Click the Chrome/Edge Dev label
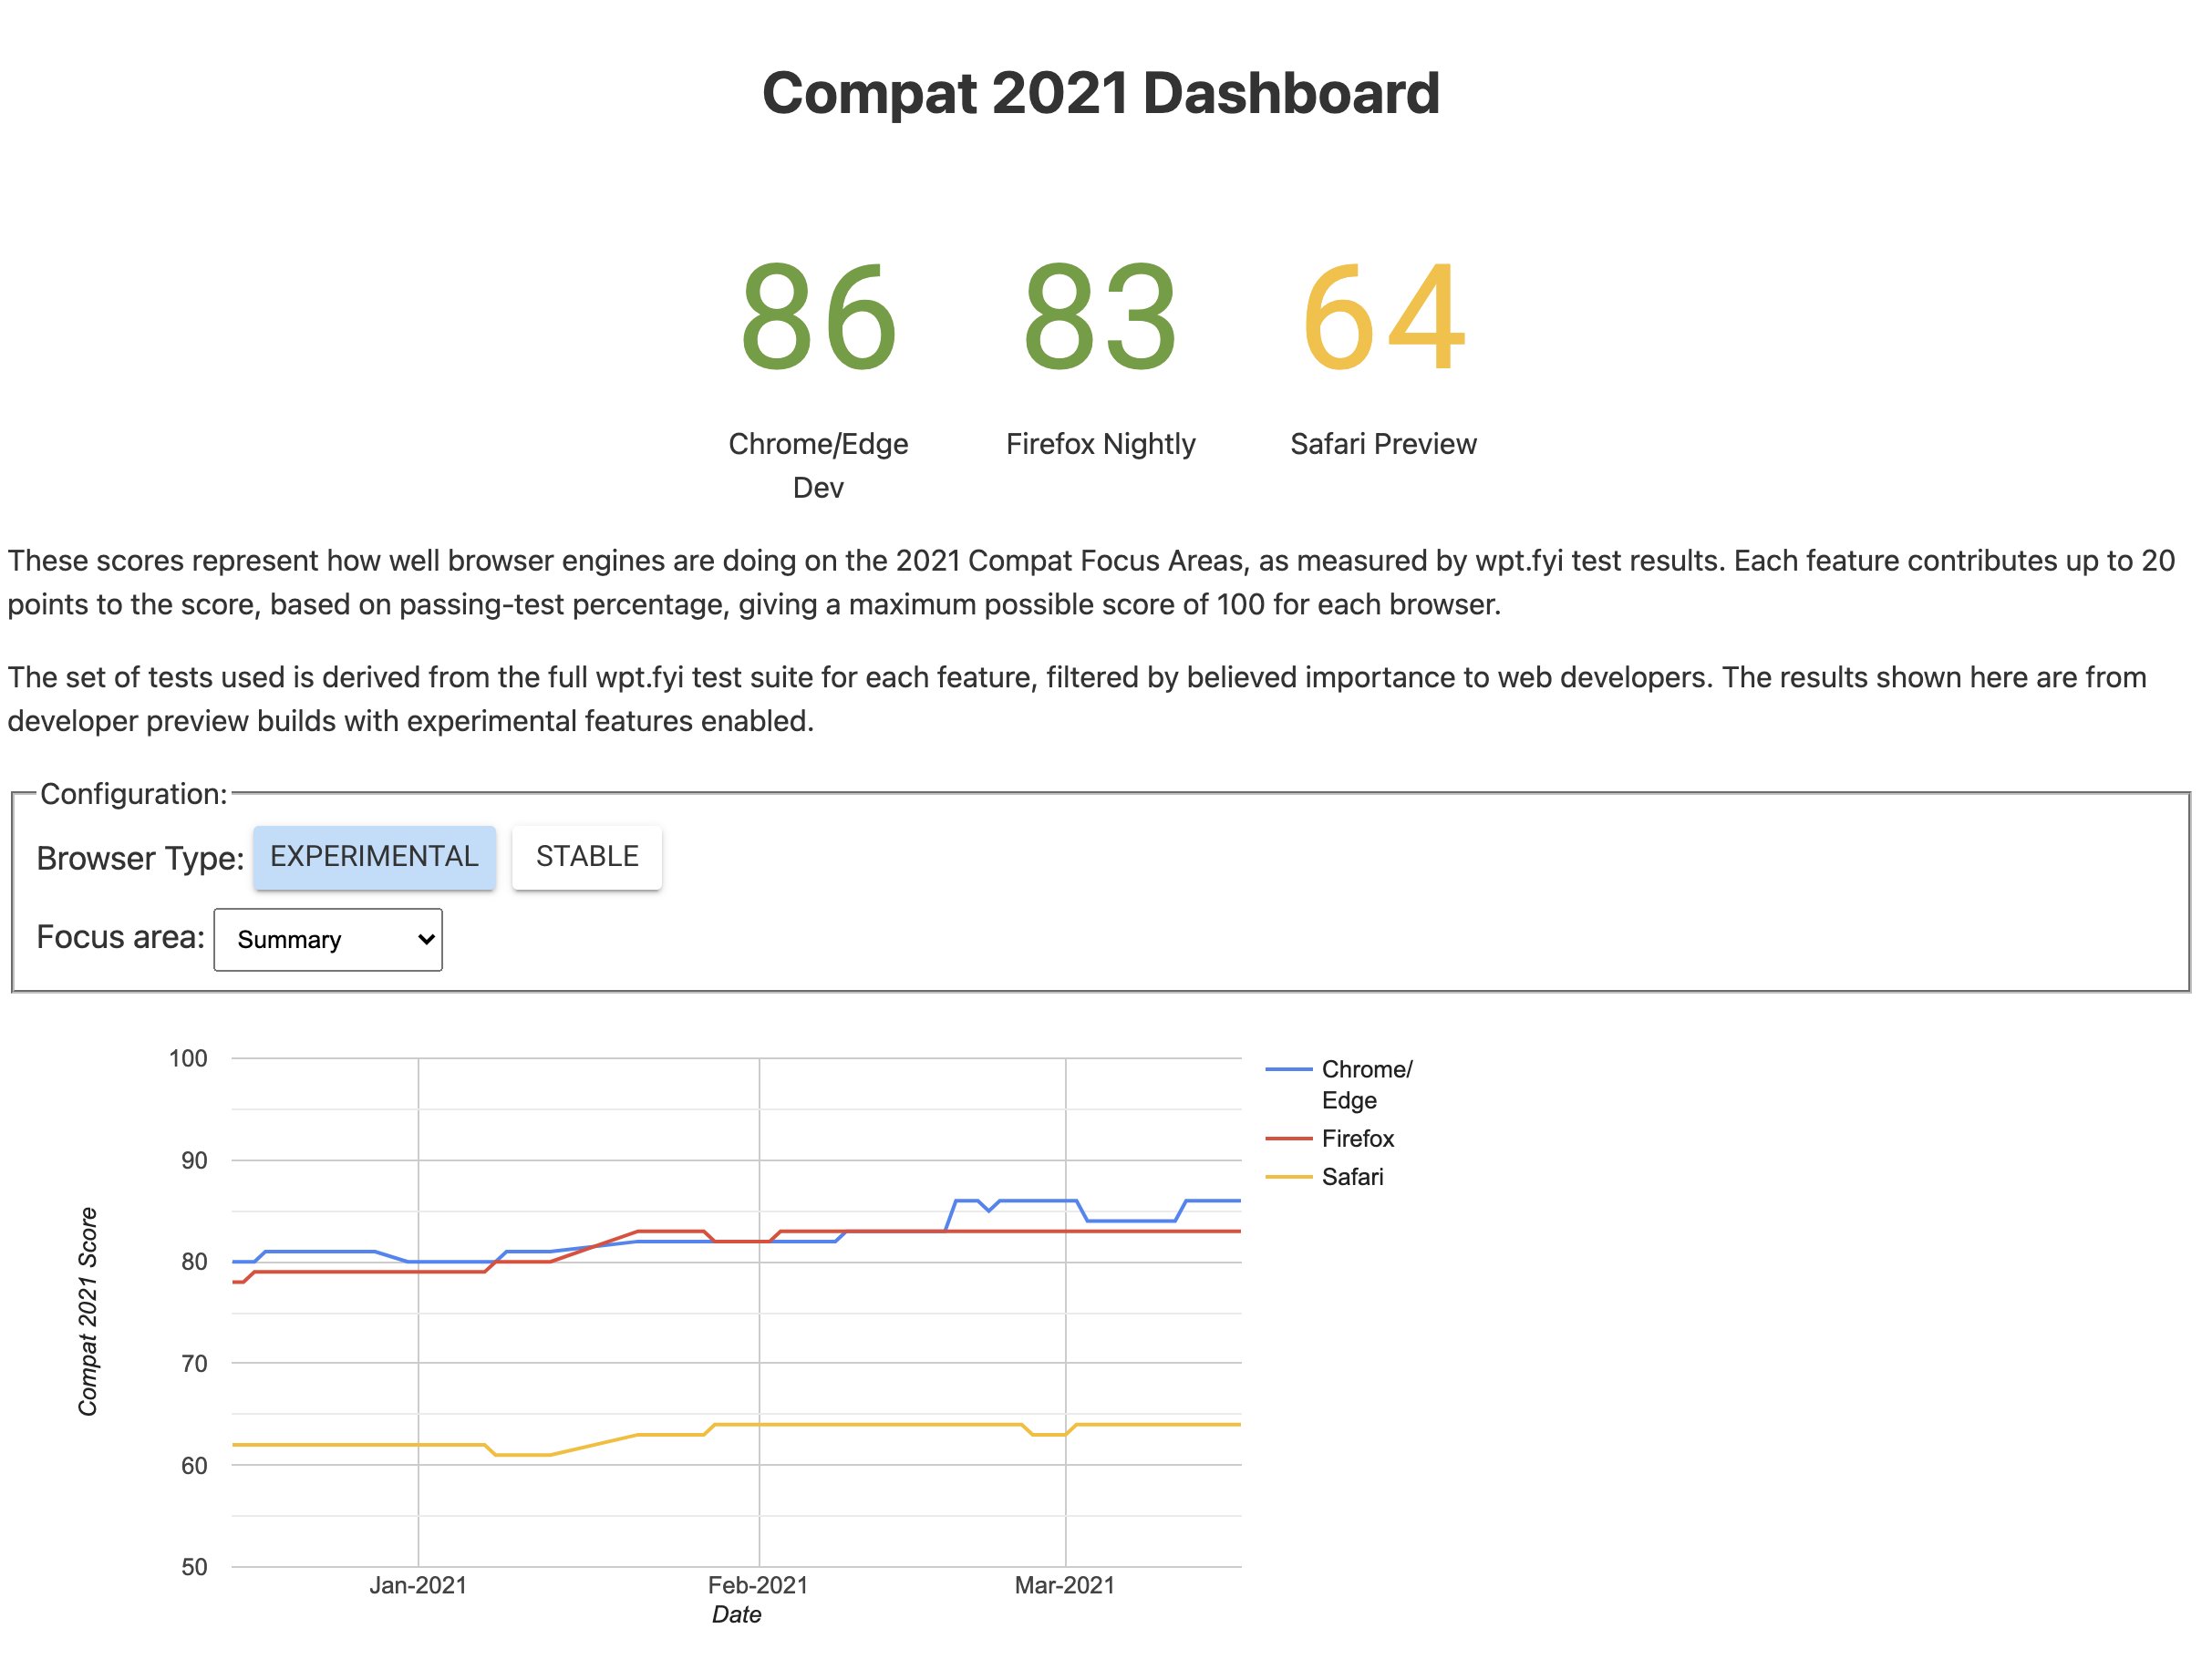Screen dimensions: 2212x1670 pos(818,465)
